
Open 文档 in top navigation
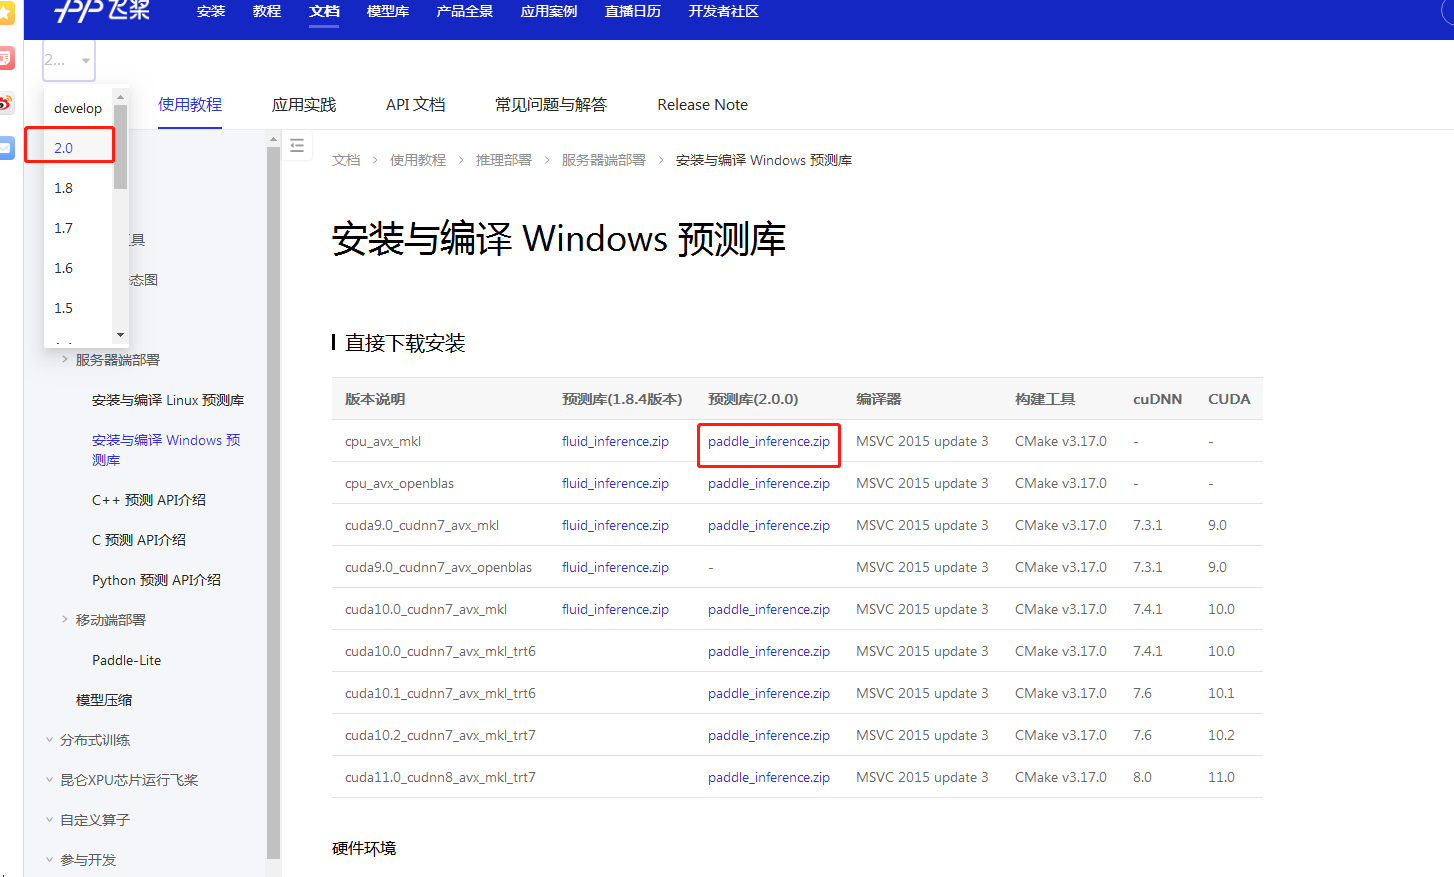324,11
